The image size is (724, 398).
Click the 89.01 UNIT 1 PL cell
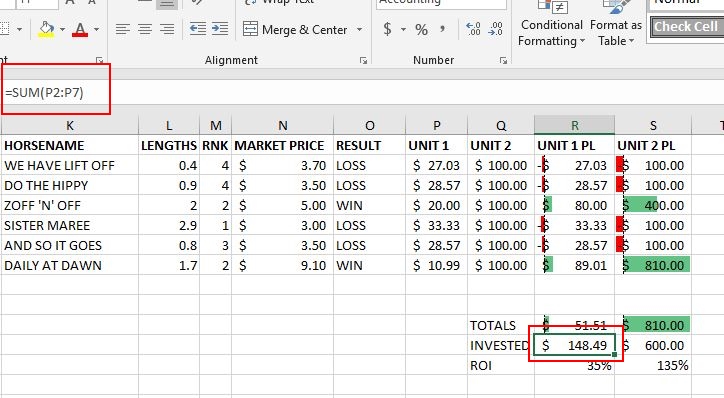574,265
